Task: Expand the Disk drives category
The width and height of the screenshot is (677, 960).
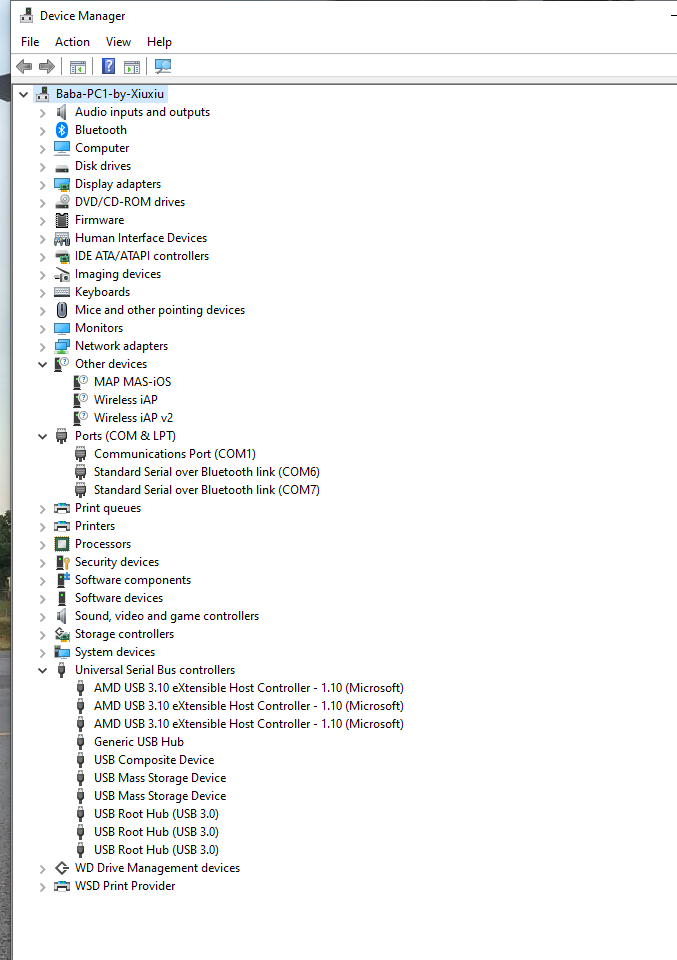Action: pos(42,167)
